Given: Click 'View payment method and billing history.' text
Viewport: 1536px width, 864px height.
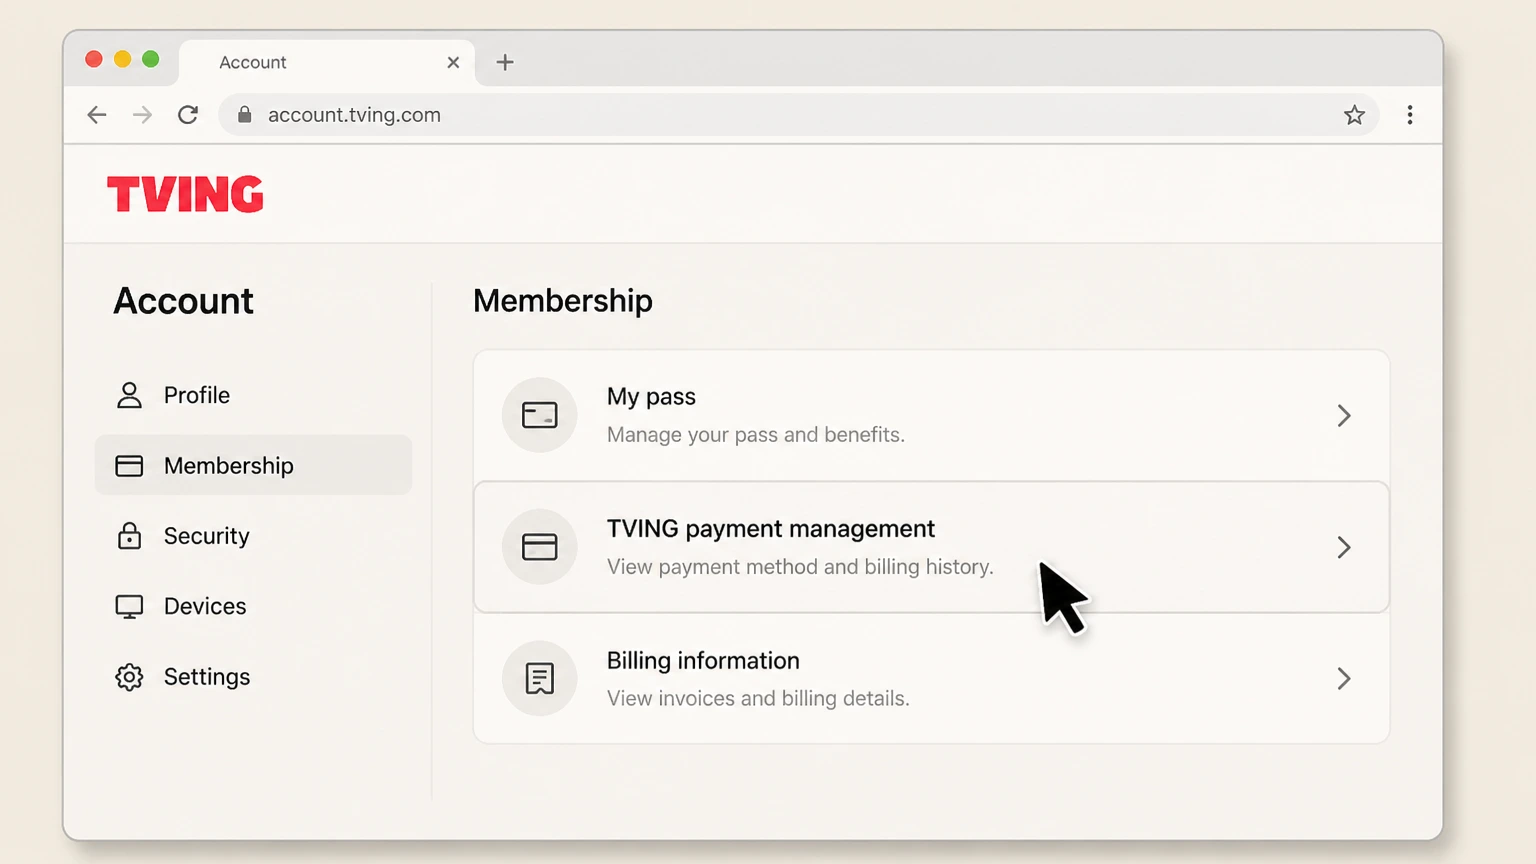Looking at the screenshot, I should (800, 567).
